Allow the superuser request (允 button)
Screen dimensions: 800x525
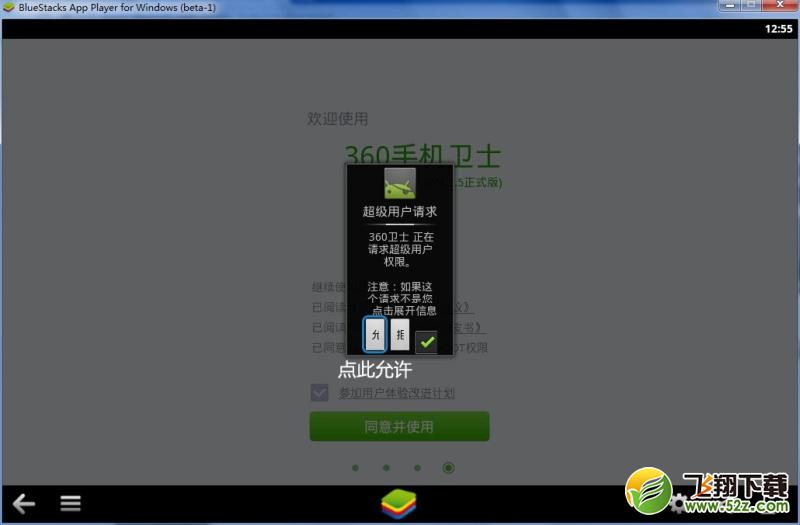click(x=375, y=334)
